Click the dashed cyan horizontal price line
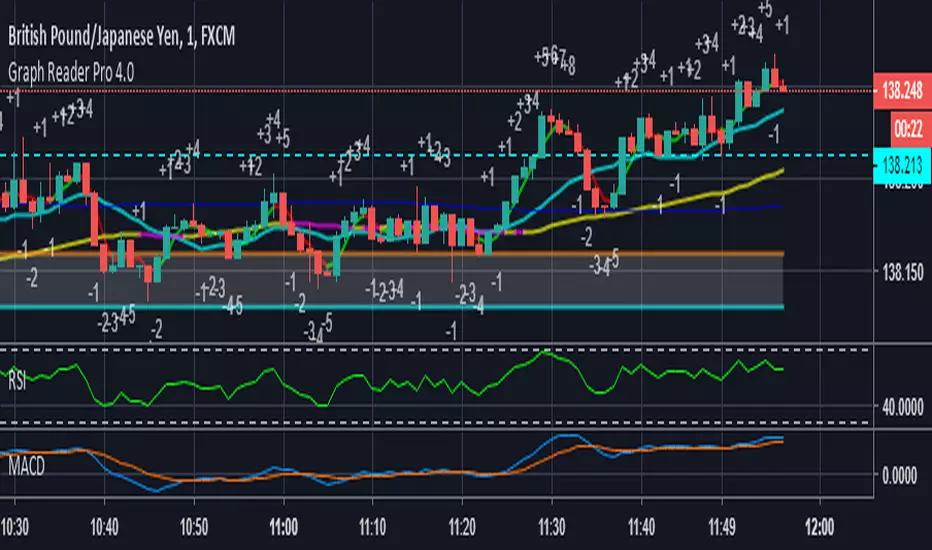 [x=436, y=155]
